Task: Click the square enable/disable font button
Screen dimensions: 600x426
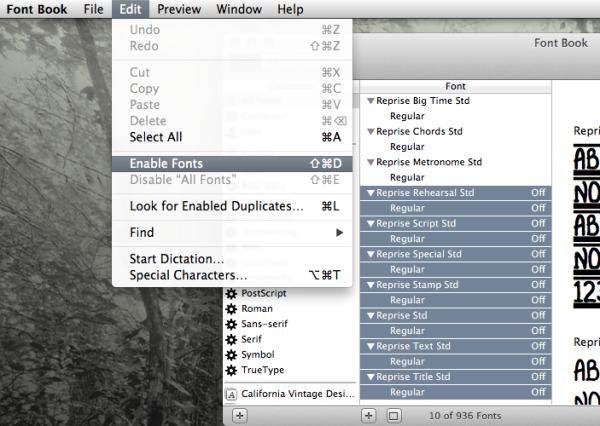Action: (x=393, y=416)
